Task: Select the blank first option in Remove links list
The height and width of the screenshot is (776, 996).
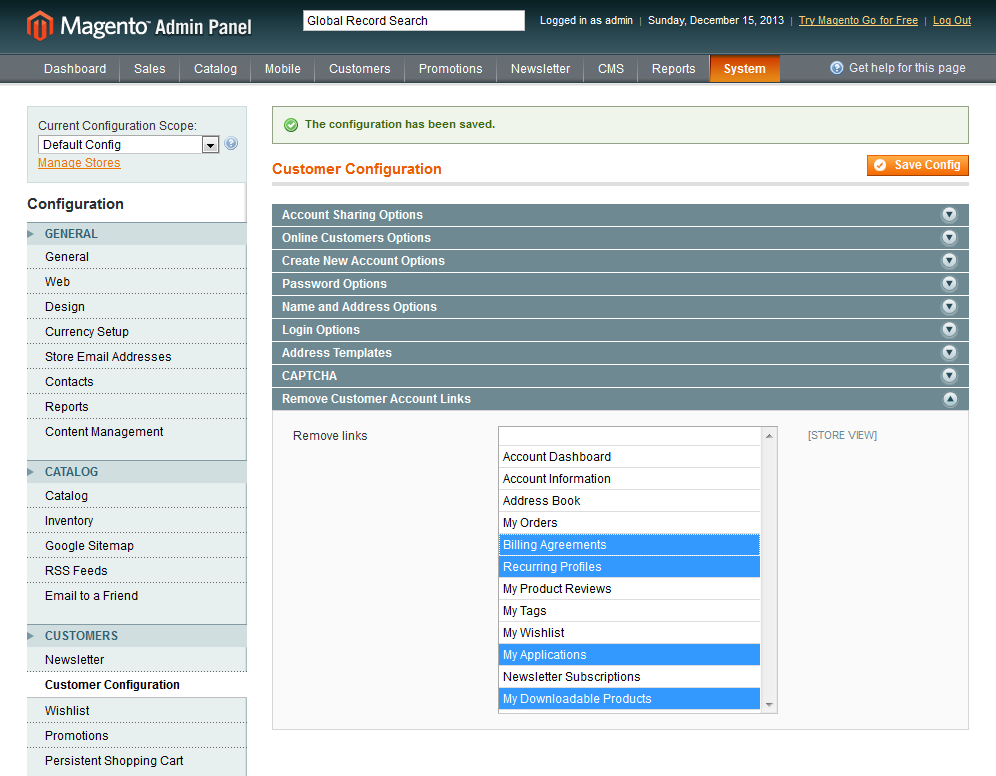Action: pyautogui.click(x=629, y=436)
